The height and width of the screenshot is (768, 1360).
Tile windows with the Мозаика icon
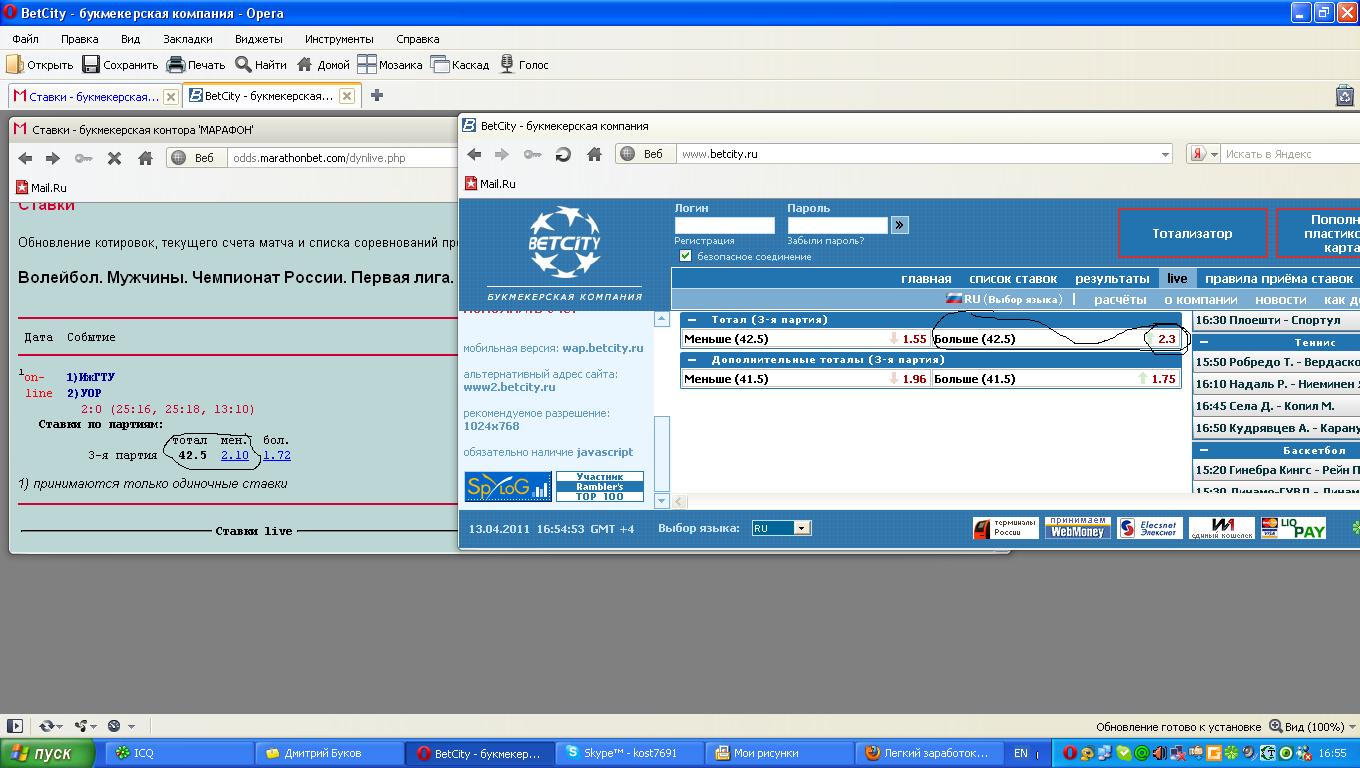click(x=367, y=65)
